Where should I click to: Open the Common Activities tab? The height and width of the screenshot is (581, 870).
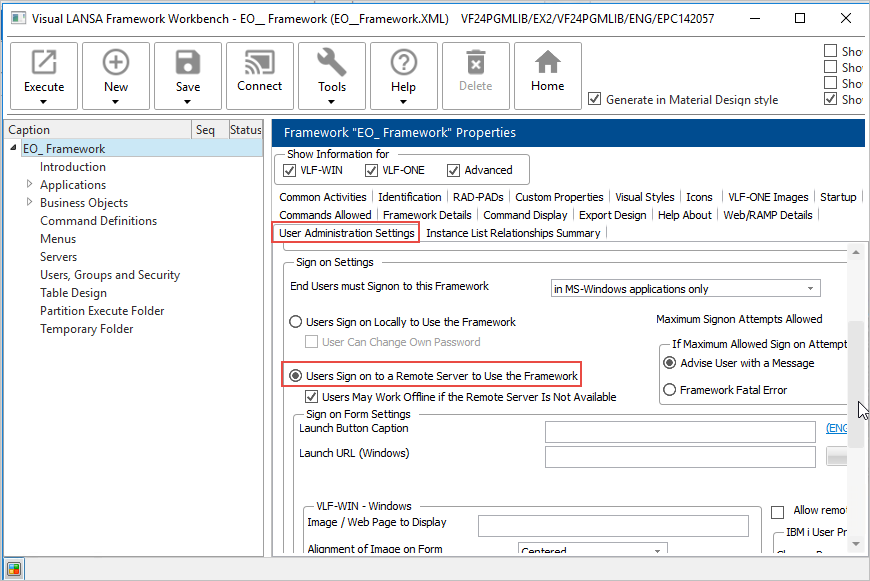[323, 197]
